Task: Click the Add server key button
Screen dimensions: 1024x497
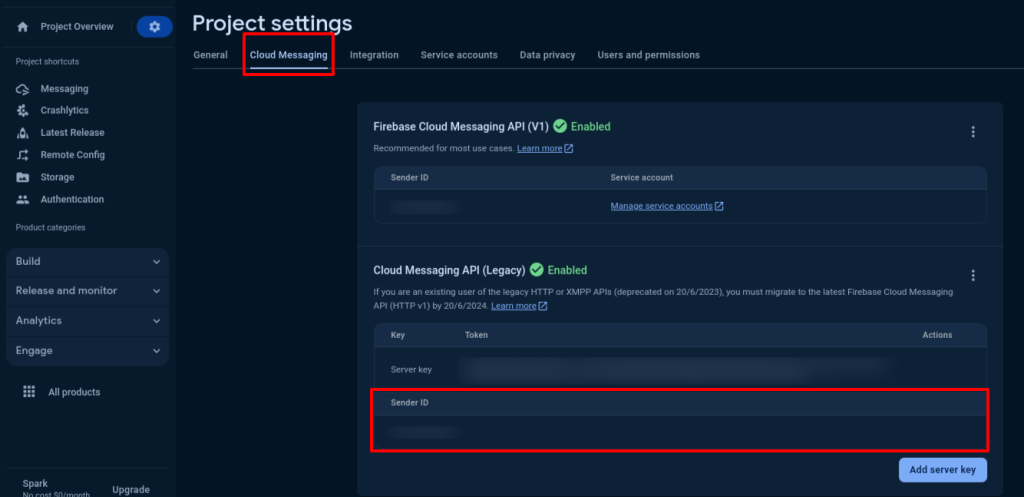Action: pos(943,470)
